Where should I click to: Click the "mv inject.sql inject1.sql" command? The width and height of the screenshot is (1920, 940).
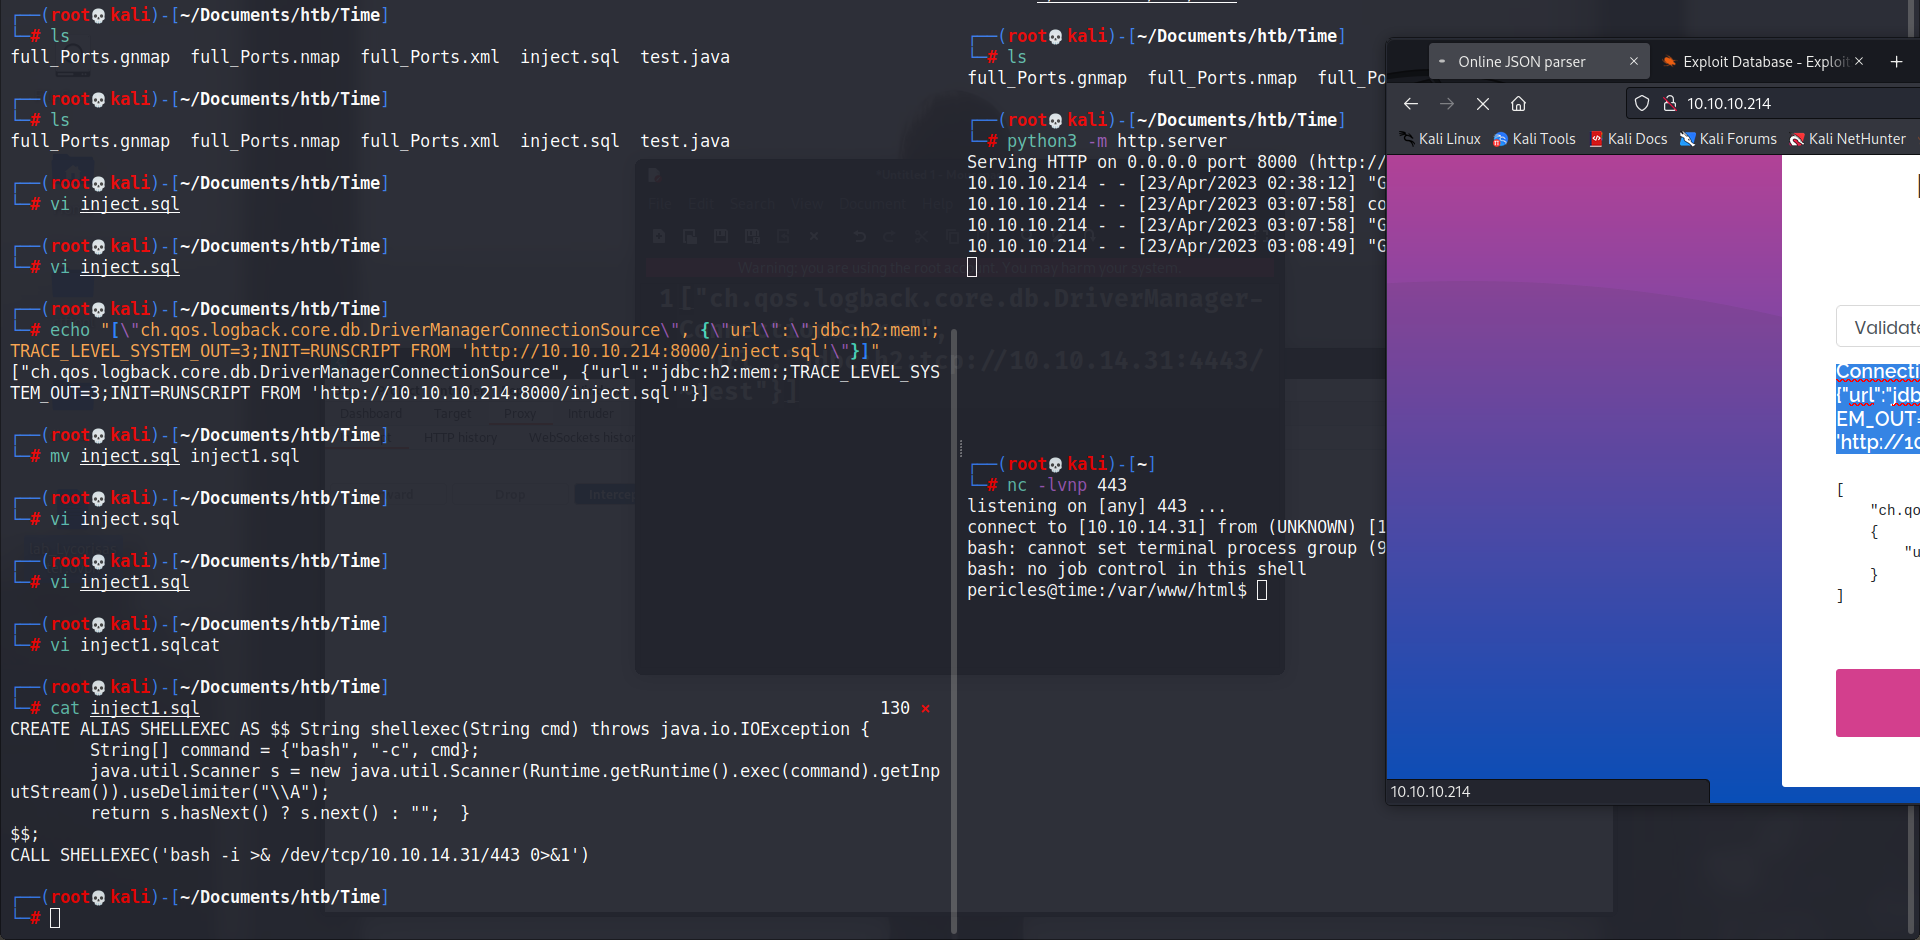pyautogui.click(x=175, y=456)
